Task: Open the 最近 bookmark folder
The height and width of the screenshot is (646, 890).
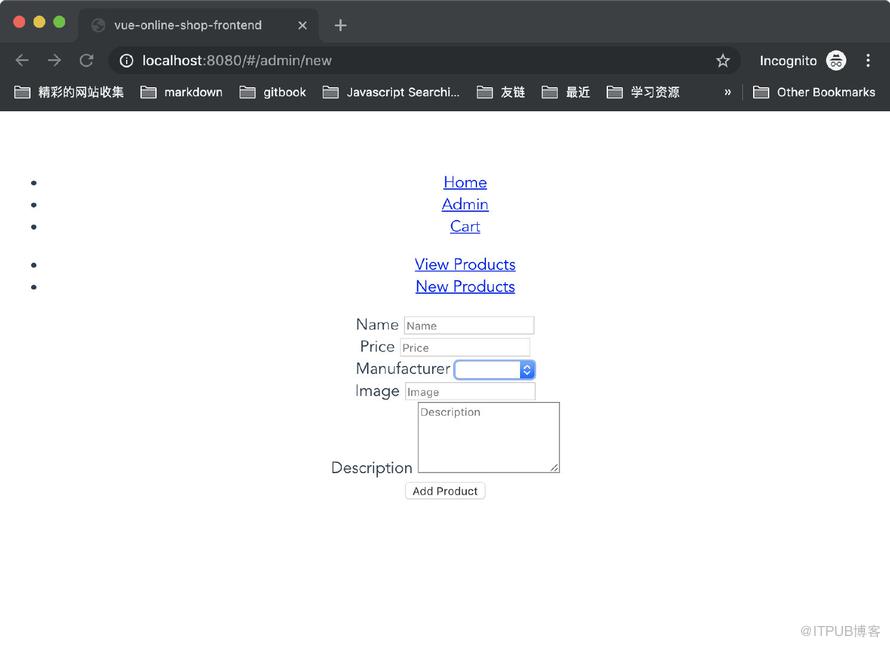Action: 566,92
